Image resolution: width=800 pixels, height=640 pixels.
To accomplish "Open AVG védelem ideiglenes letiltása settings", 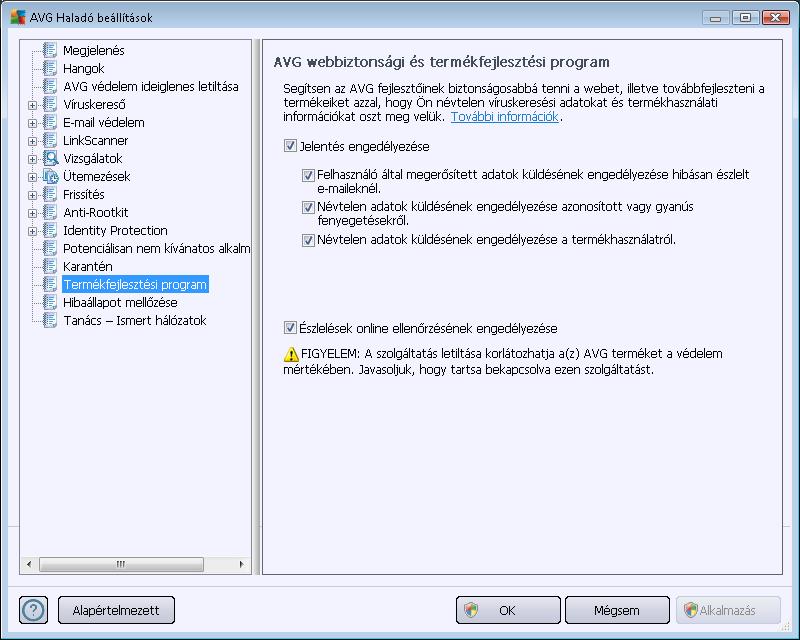I will point(151,86).
